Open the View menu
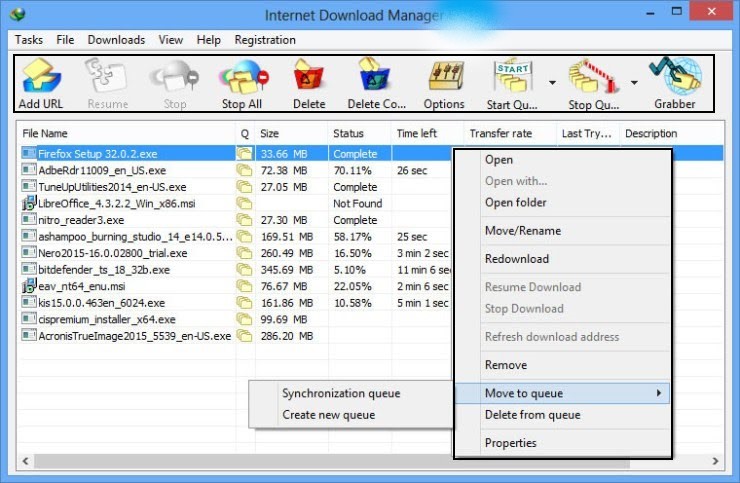 (170, 40)
